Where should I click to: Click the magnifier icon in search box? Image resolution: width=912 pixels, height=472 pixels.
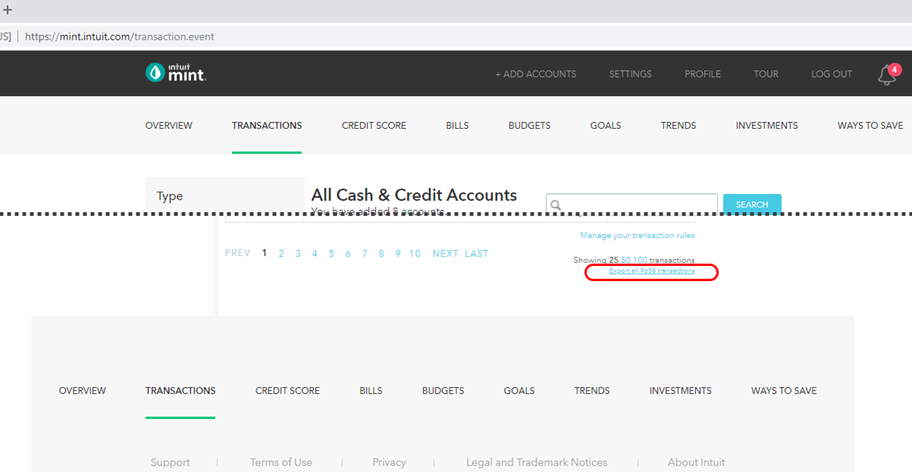click(556, 205)
